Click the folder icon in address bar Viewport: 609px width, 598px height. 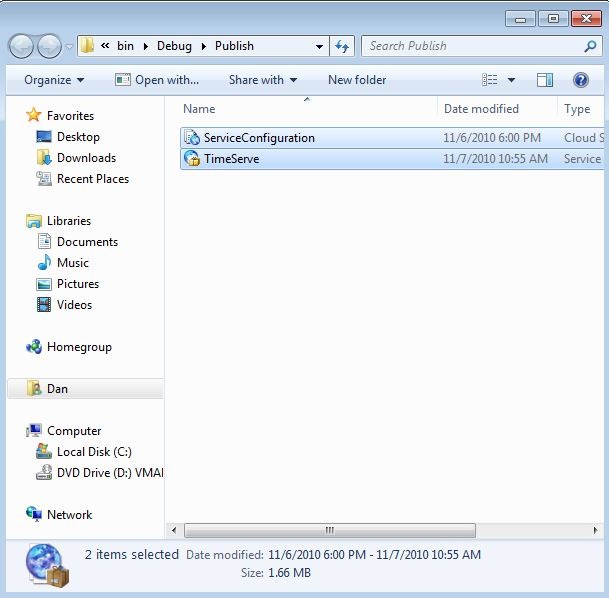(87, 46)
